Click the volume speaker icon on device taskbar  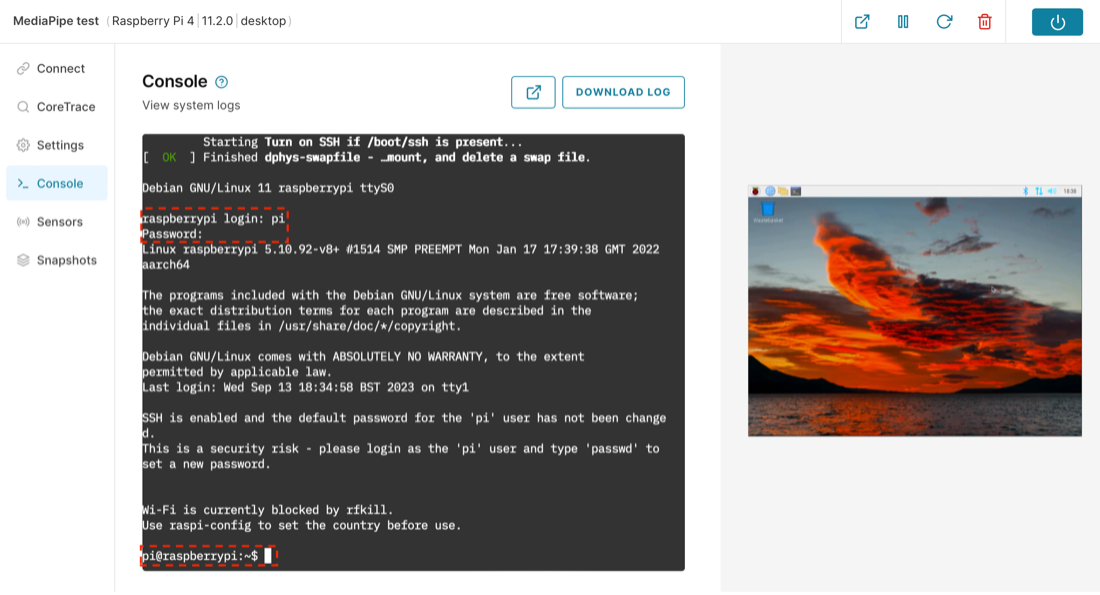(x=1052, y=190)
